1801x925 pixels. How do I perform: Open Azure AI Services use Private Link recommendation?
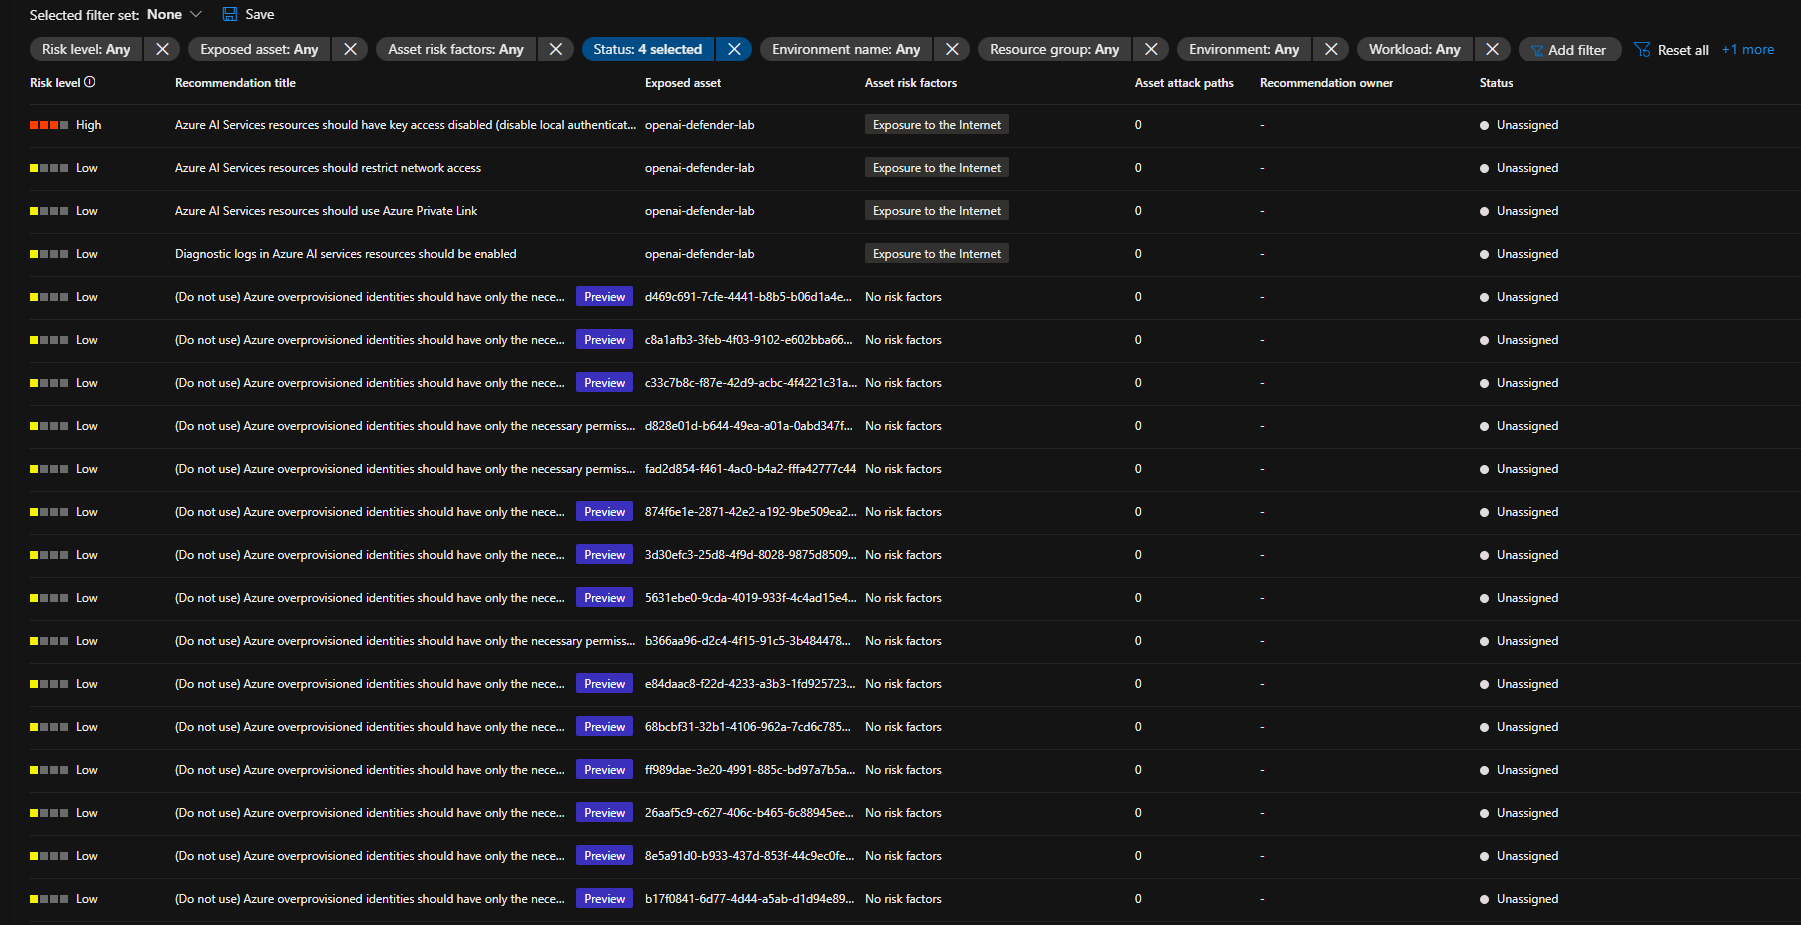tap(326, 211)
